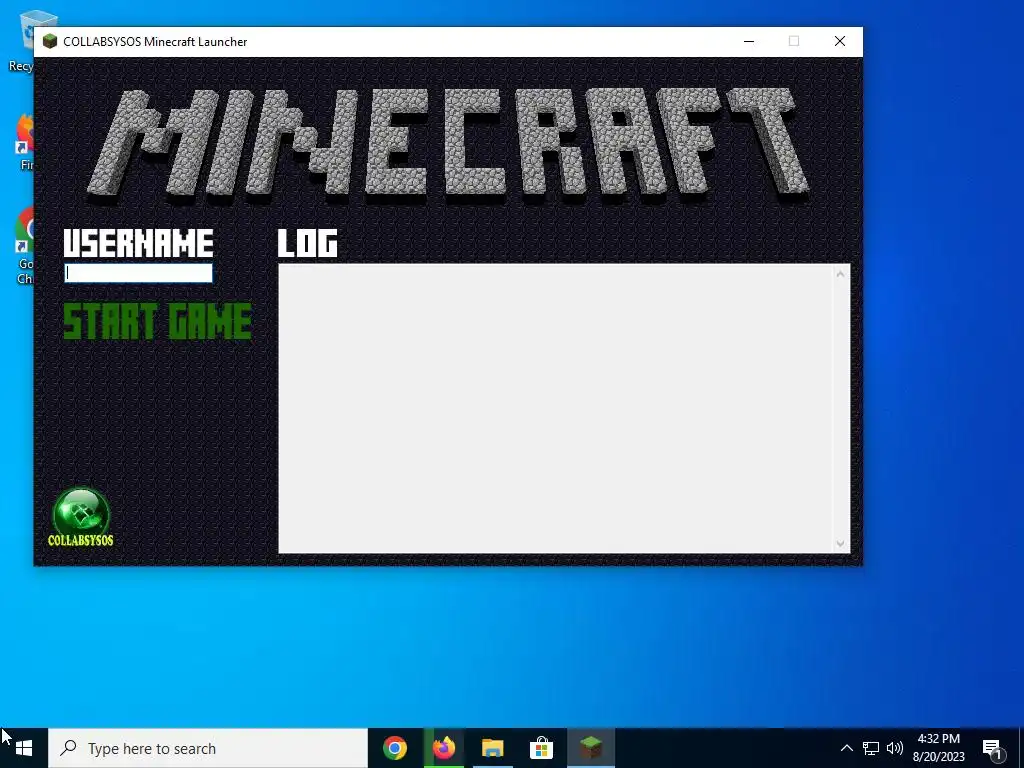This screenshot has width=1024, height=768.
Task: Open Firefox from the taskbar
Action: coord(444,748)
